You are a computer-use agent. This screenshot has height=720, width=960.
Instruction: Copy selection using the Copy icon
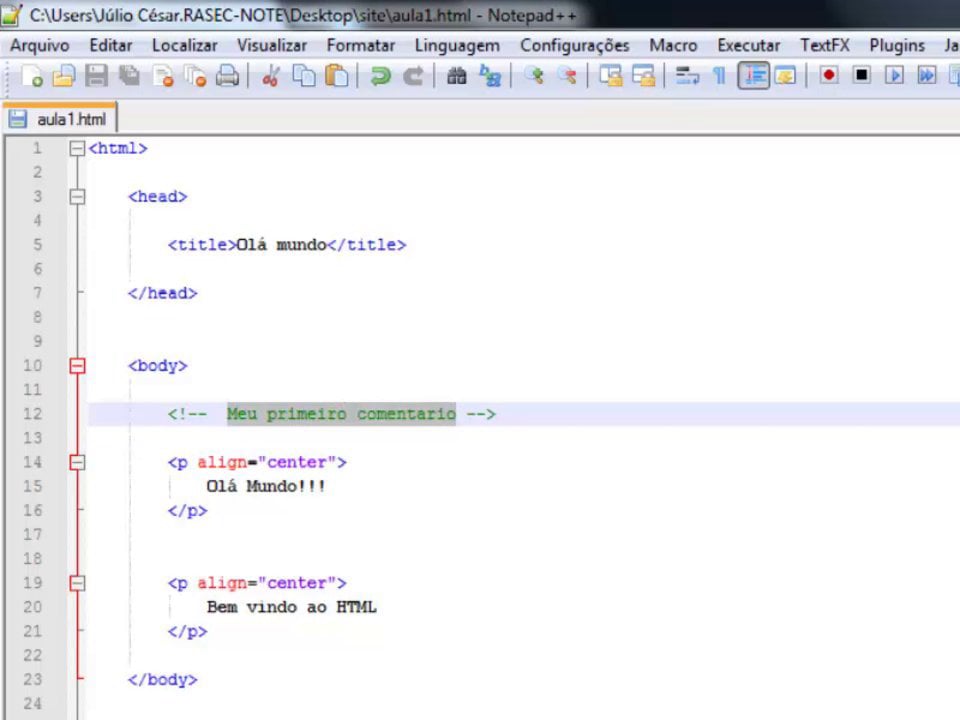coord(304,77)
